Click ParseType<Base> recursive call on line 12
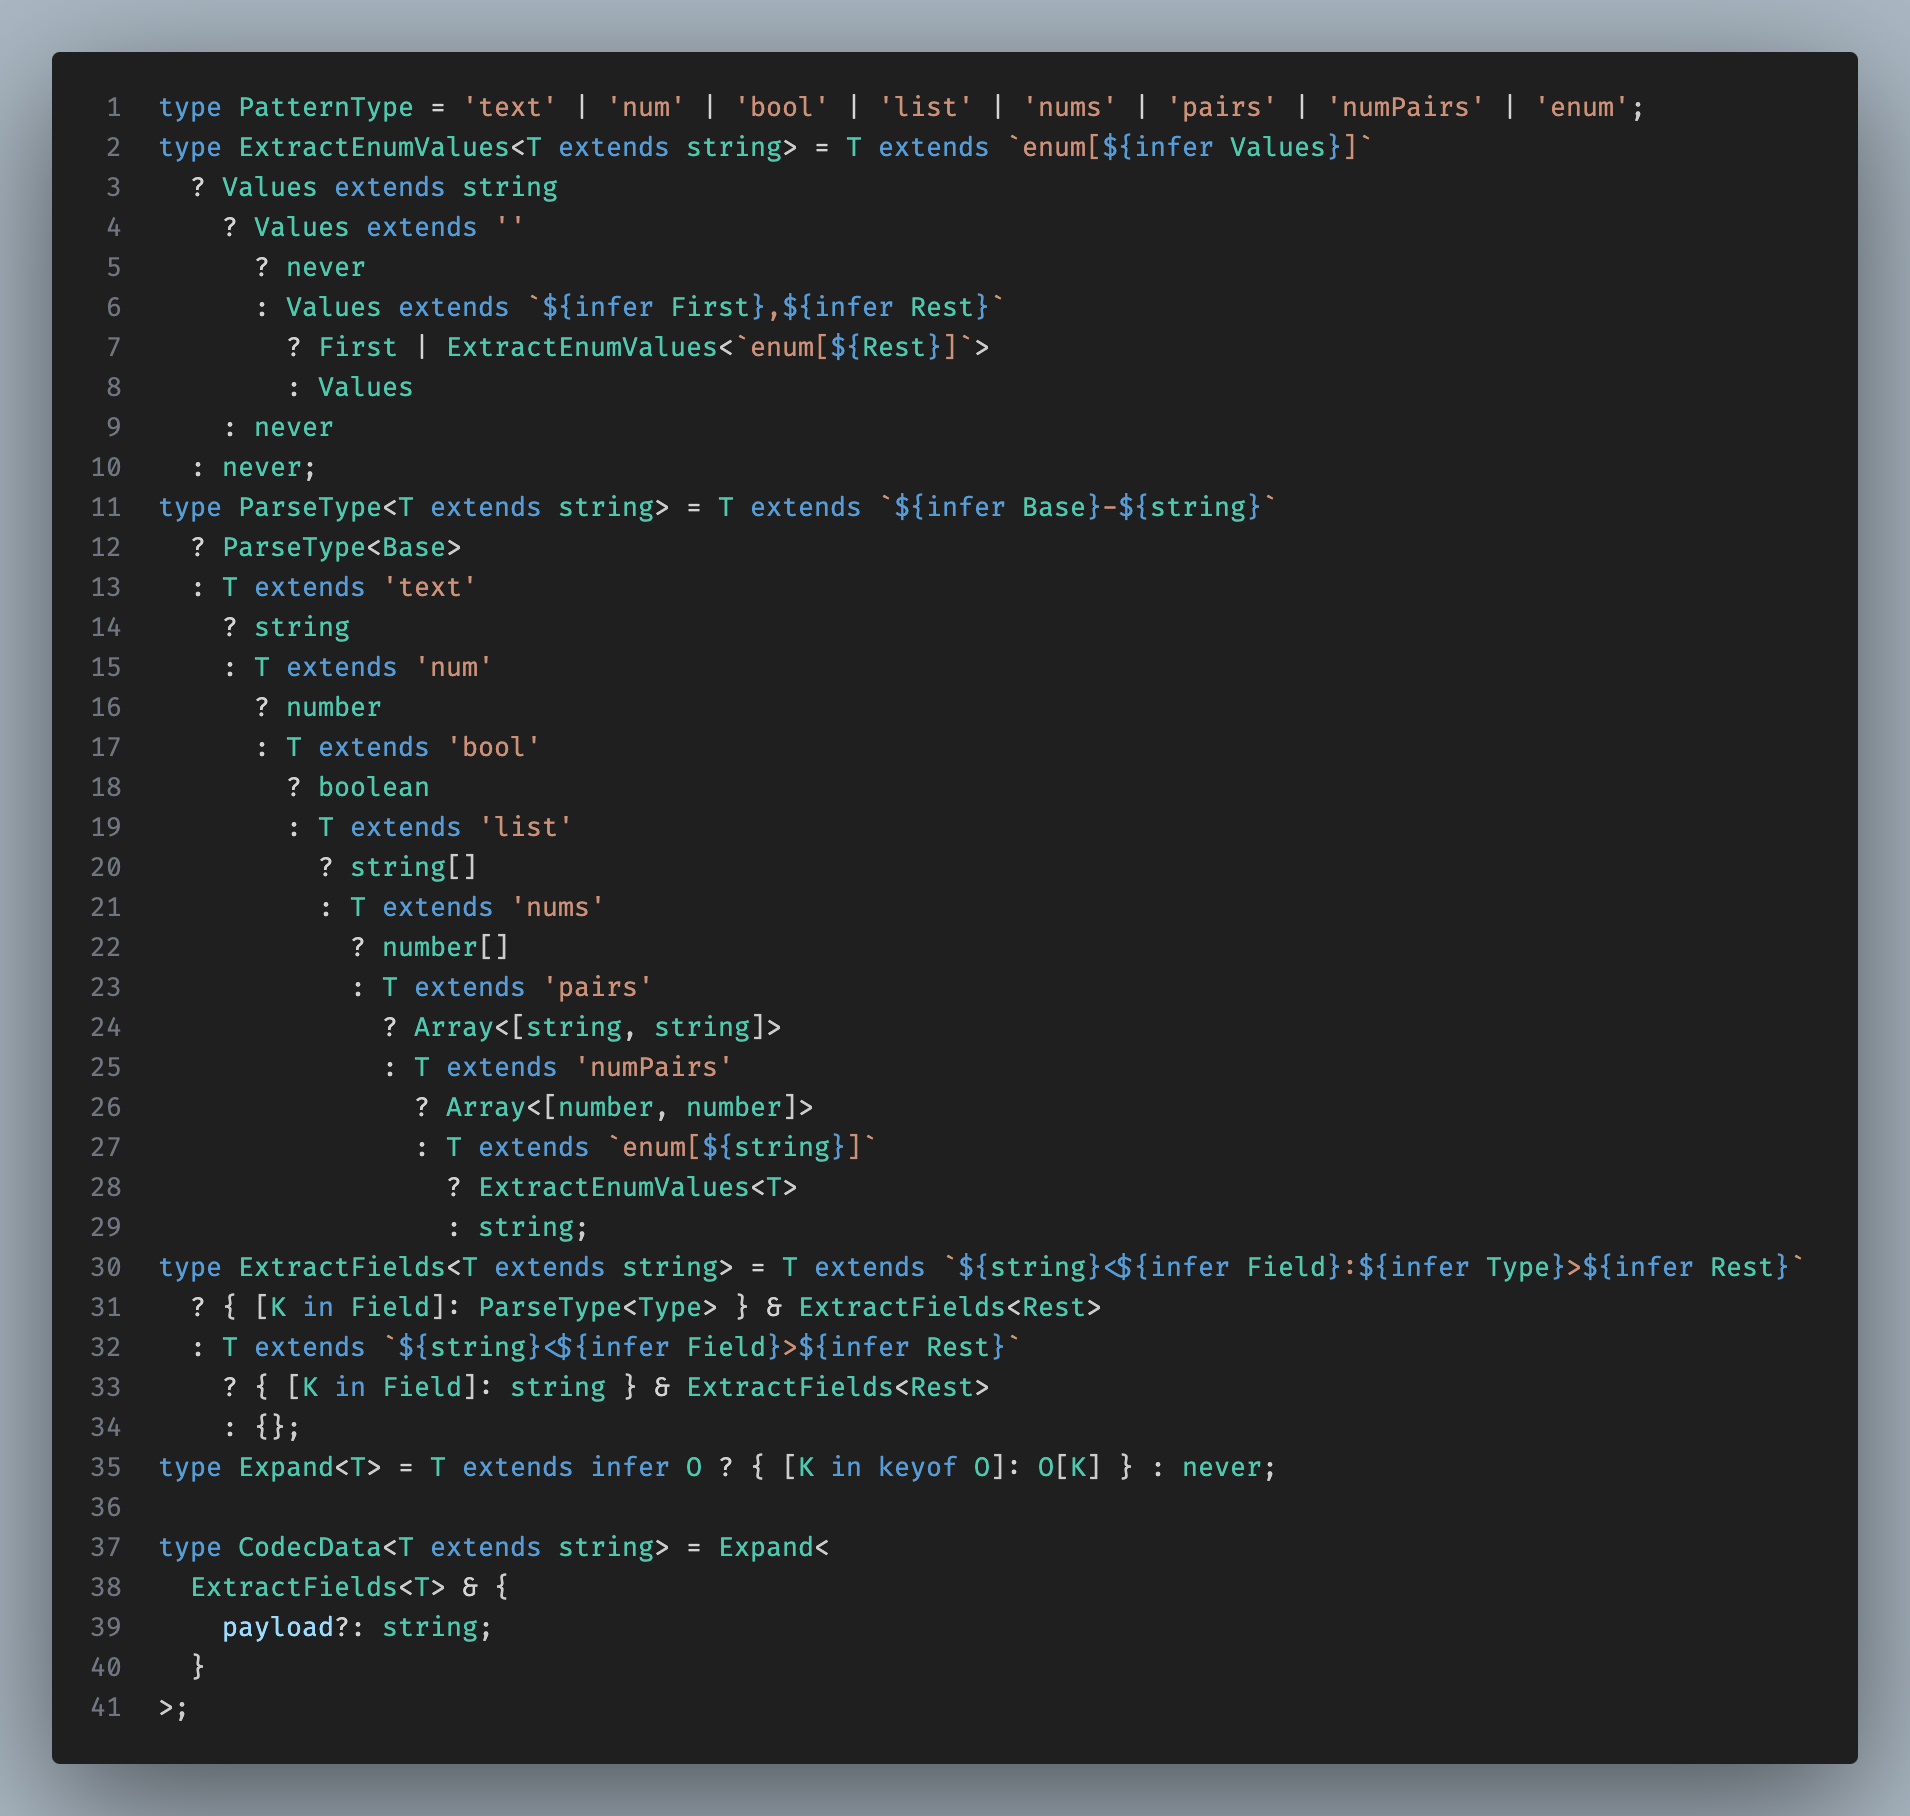The width and height of the screenshot is (1910, 1816). point(341,547)
